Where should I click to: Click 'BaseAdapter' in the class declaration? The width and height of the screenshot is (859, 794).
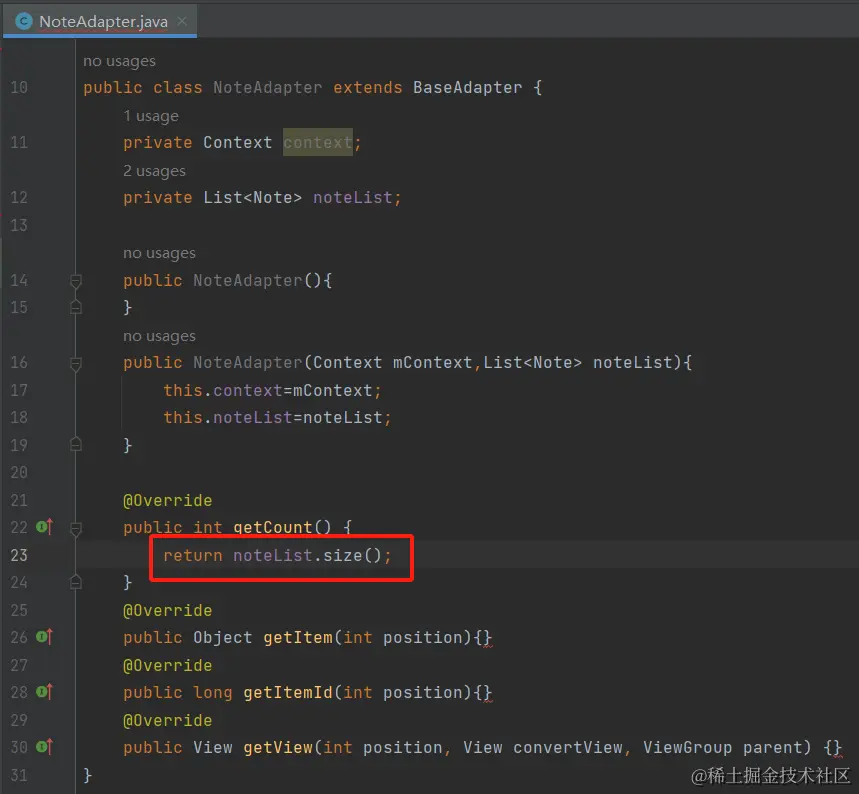coord(467,88)
